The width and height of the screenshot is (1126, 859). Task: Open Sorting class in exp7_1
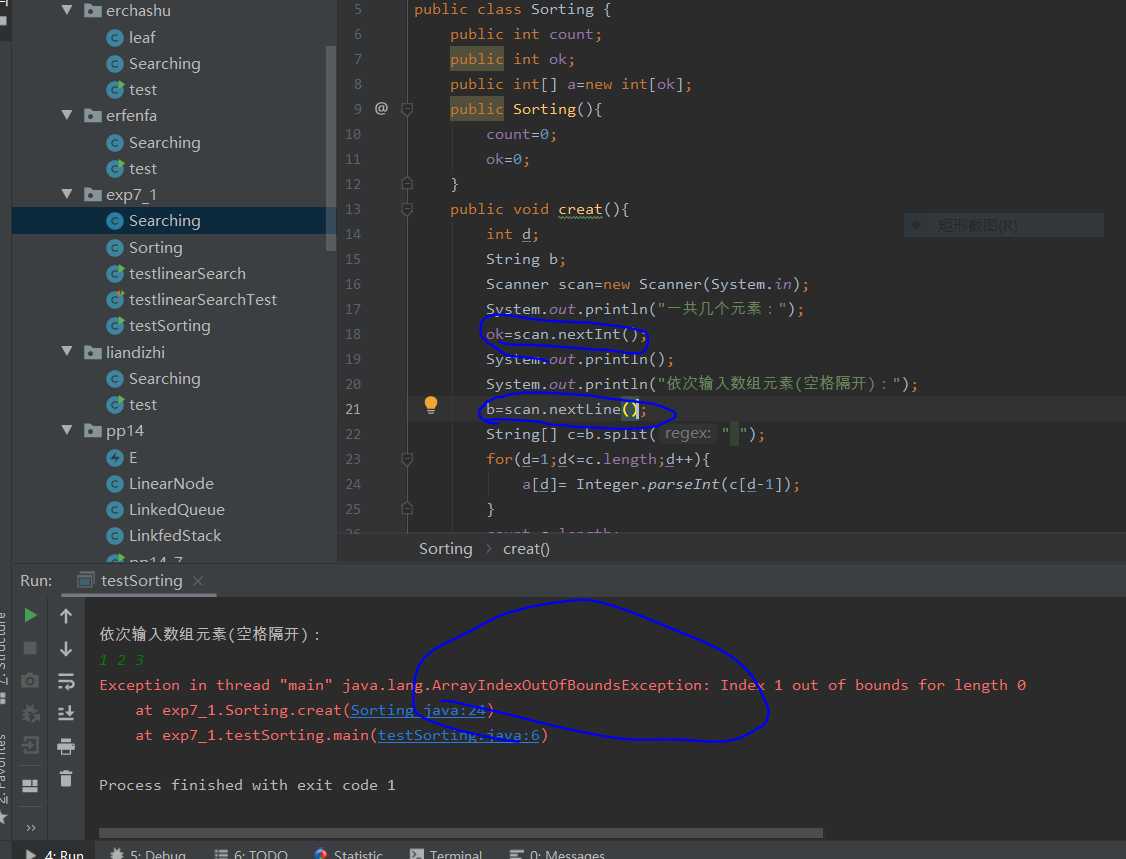155,248
